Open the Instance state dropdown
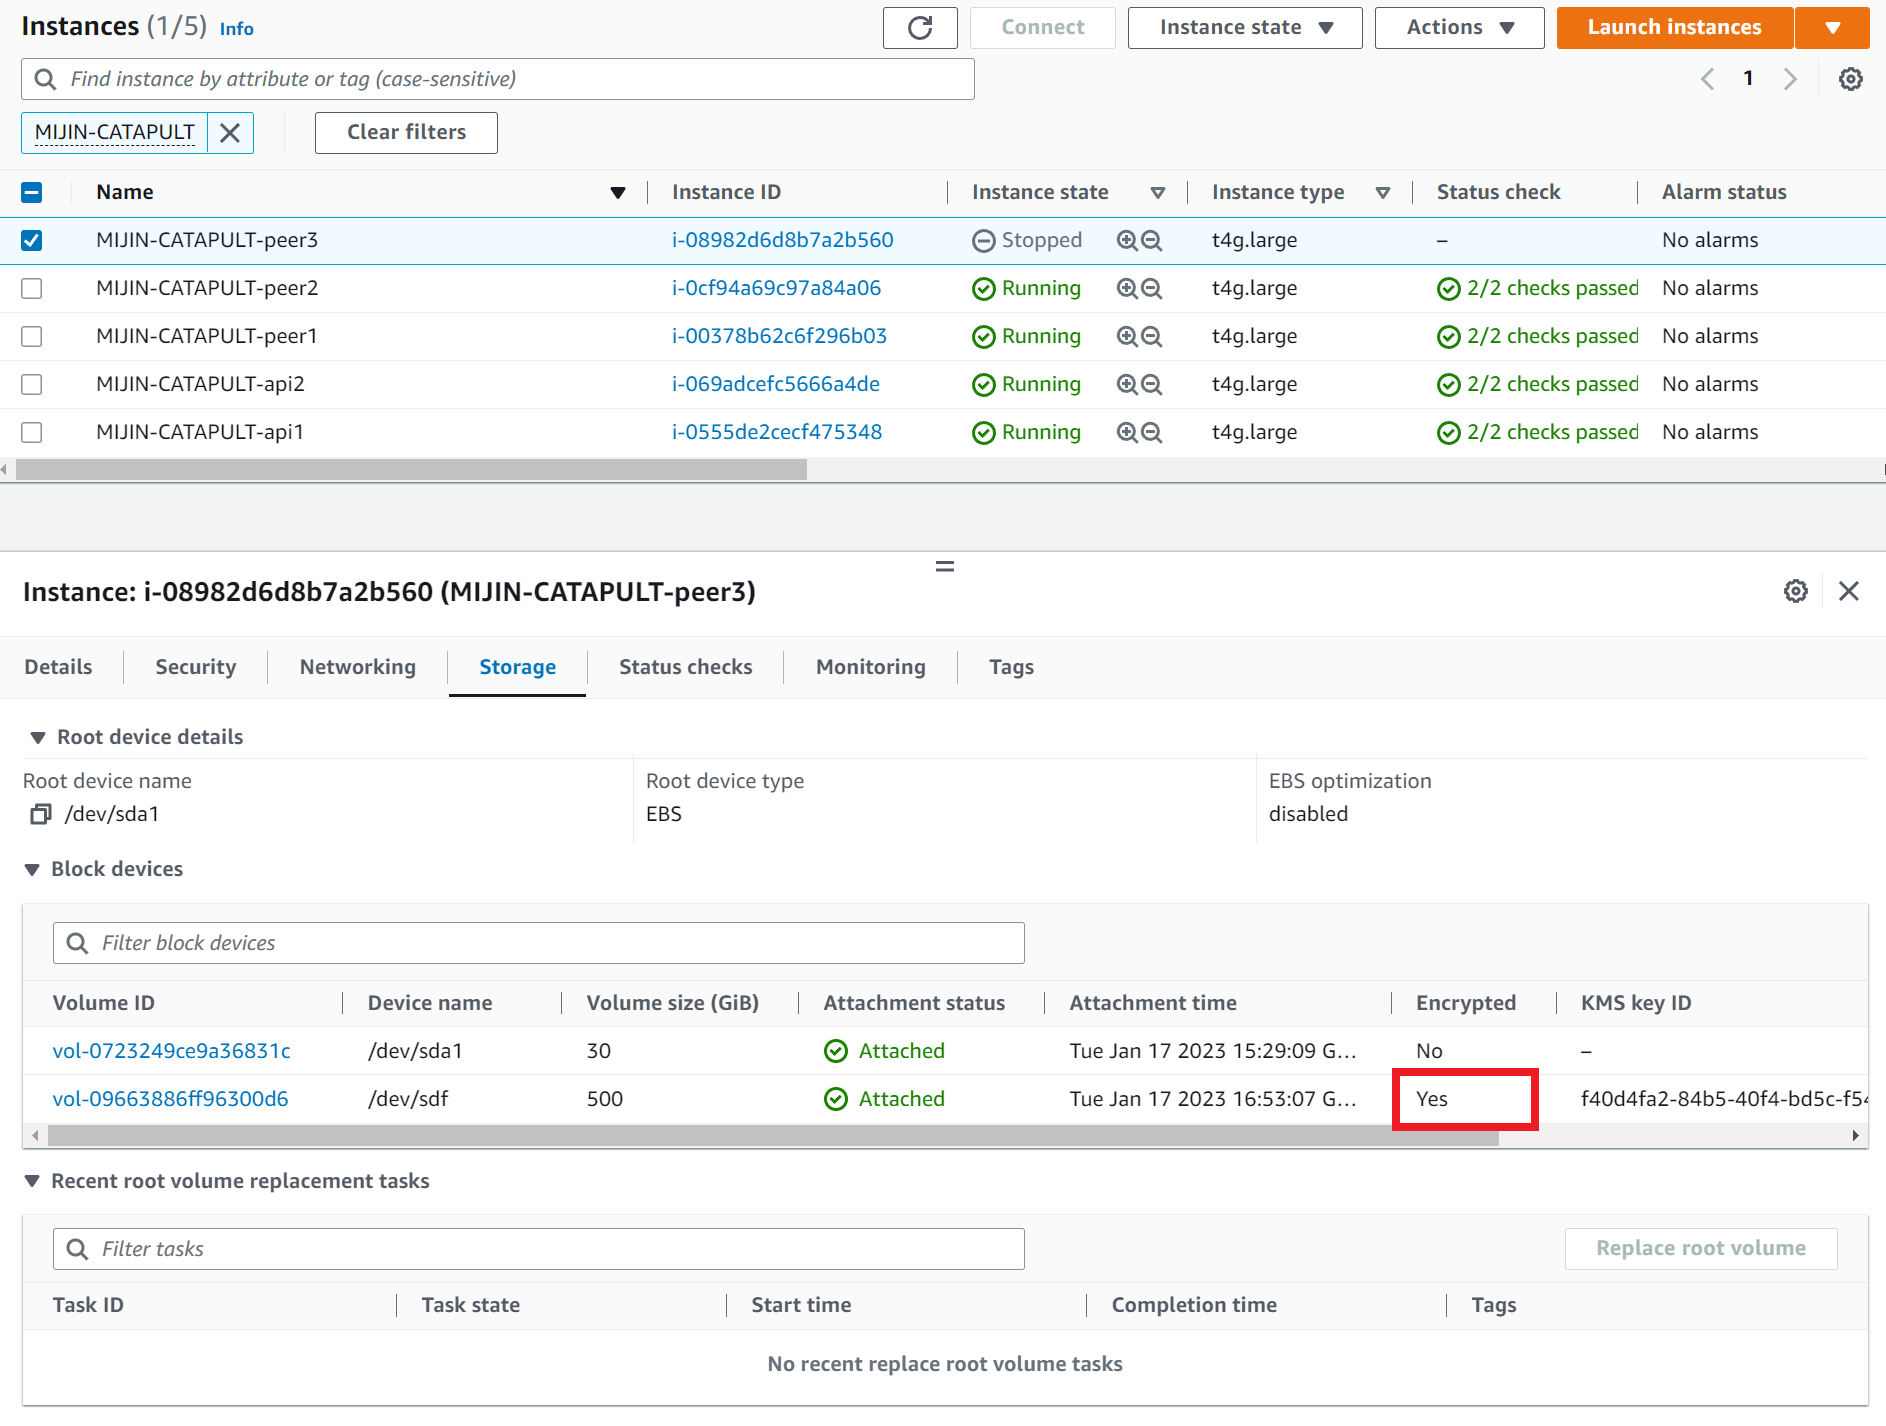 (1245, 28)
